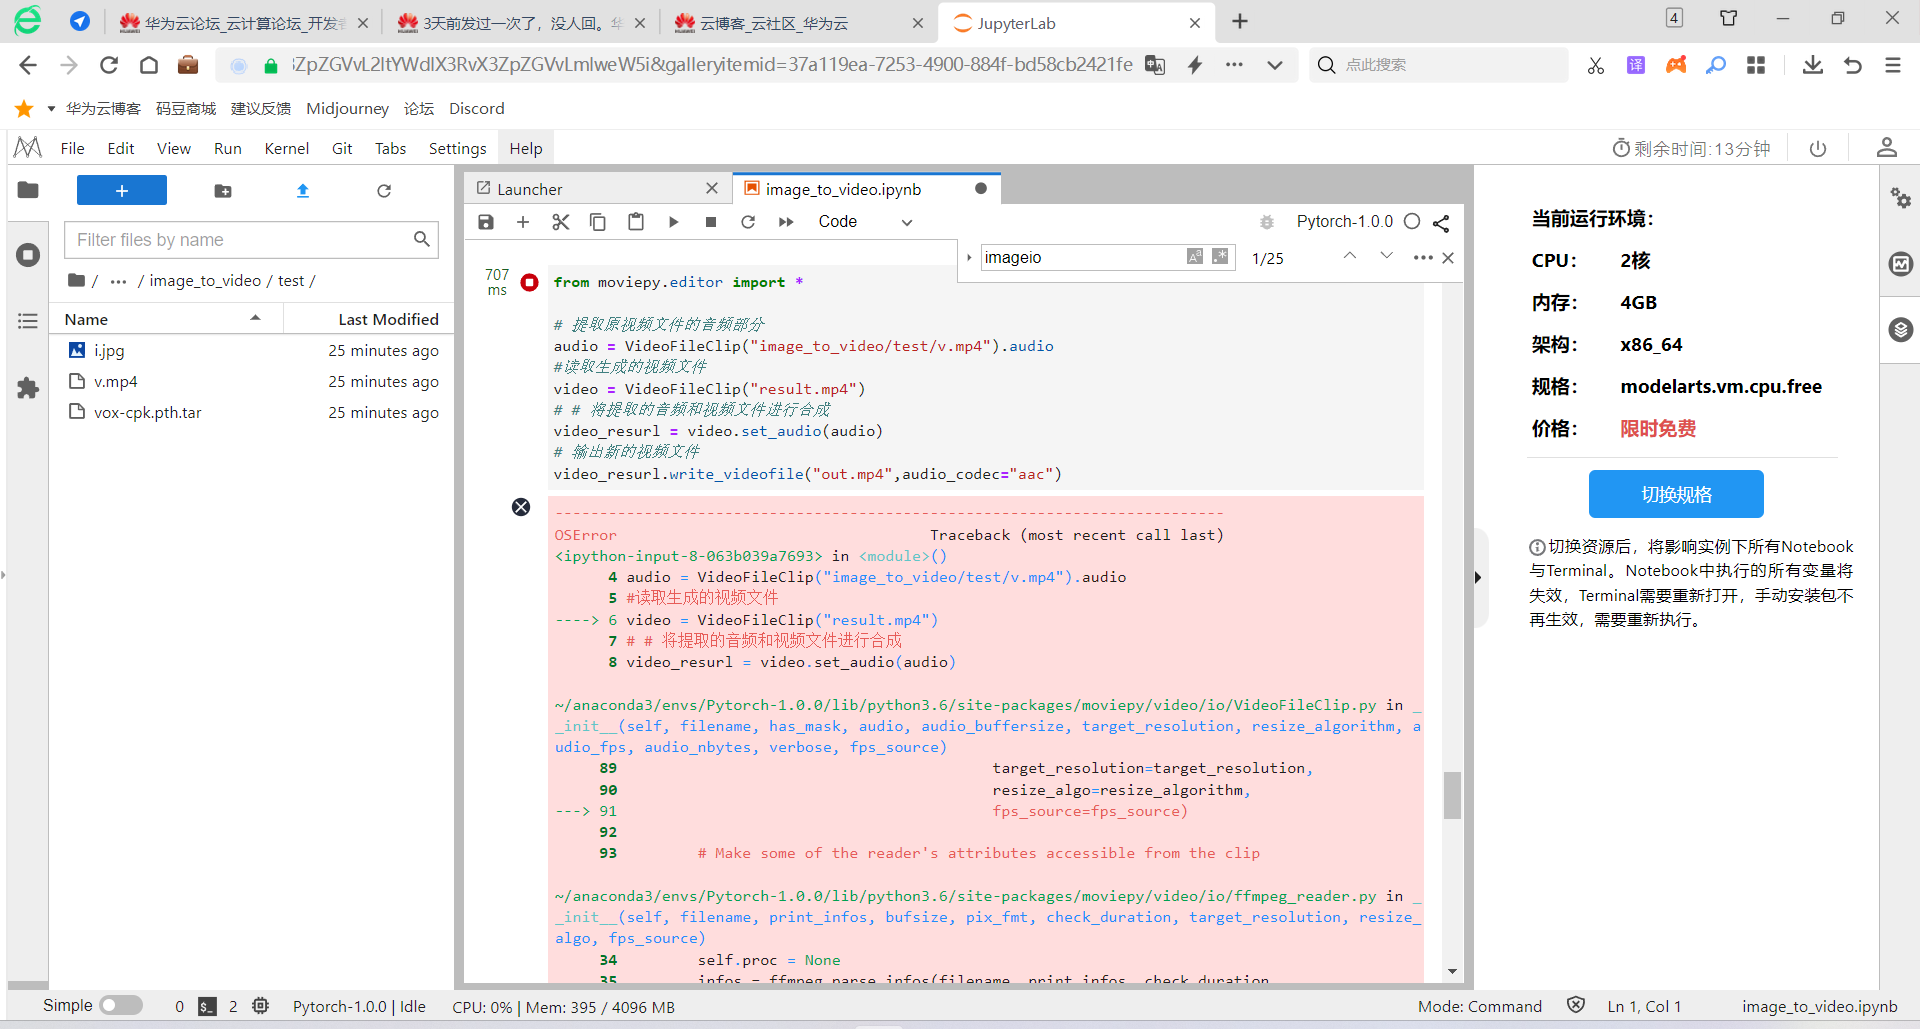
Task: Go to root folder in breadcrumb
Action: click(x=78, y=281)
